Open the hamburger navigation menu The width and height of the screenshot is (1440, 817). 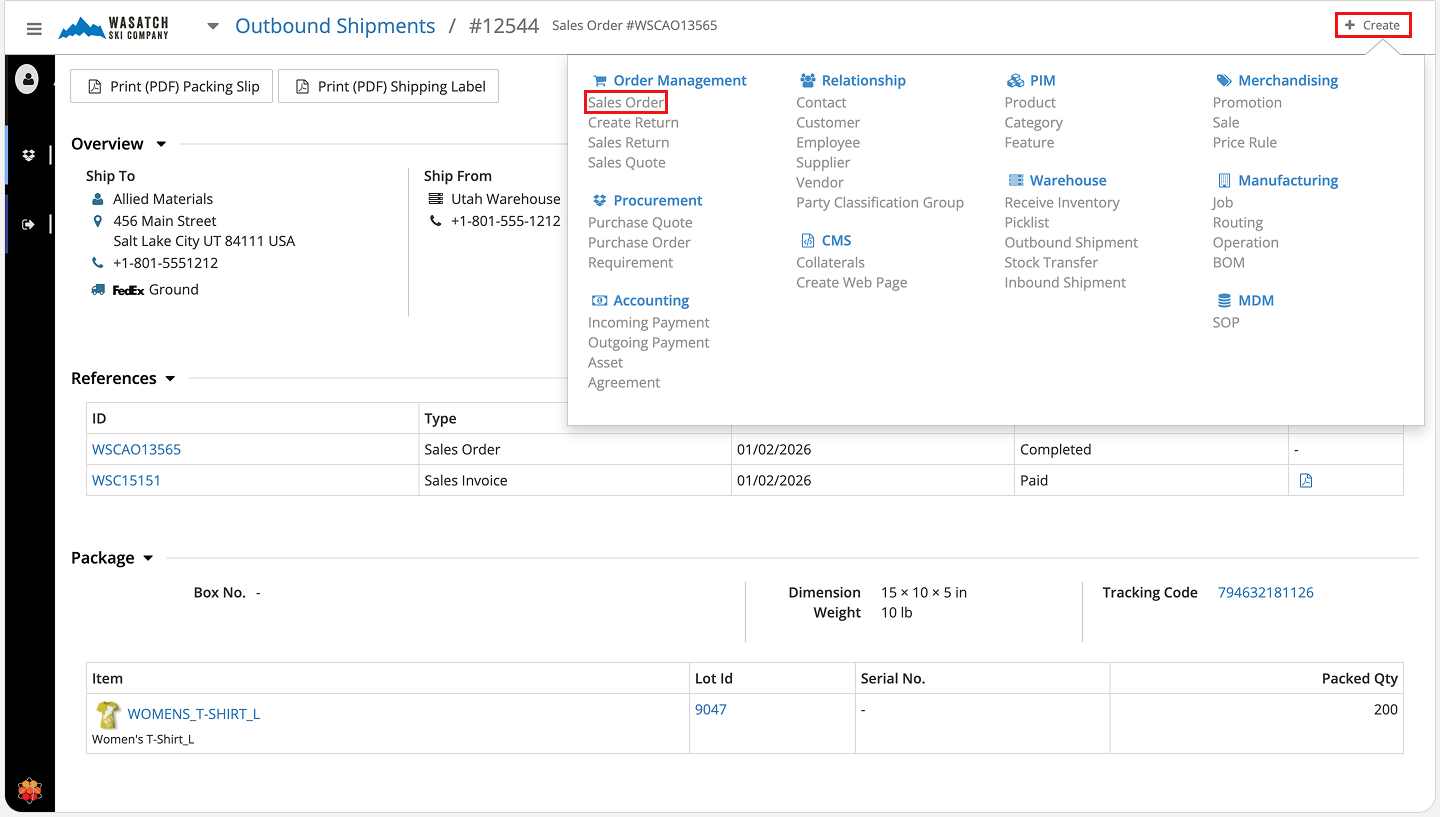click(x=34, y=28)
